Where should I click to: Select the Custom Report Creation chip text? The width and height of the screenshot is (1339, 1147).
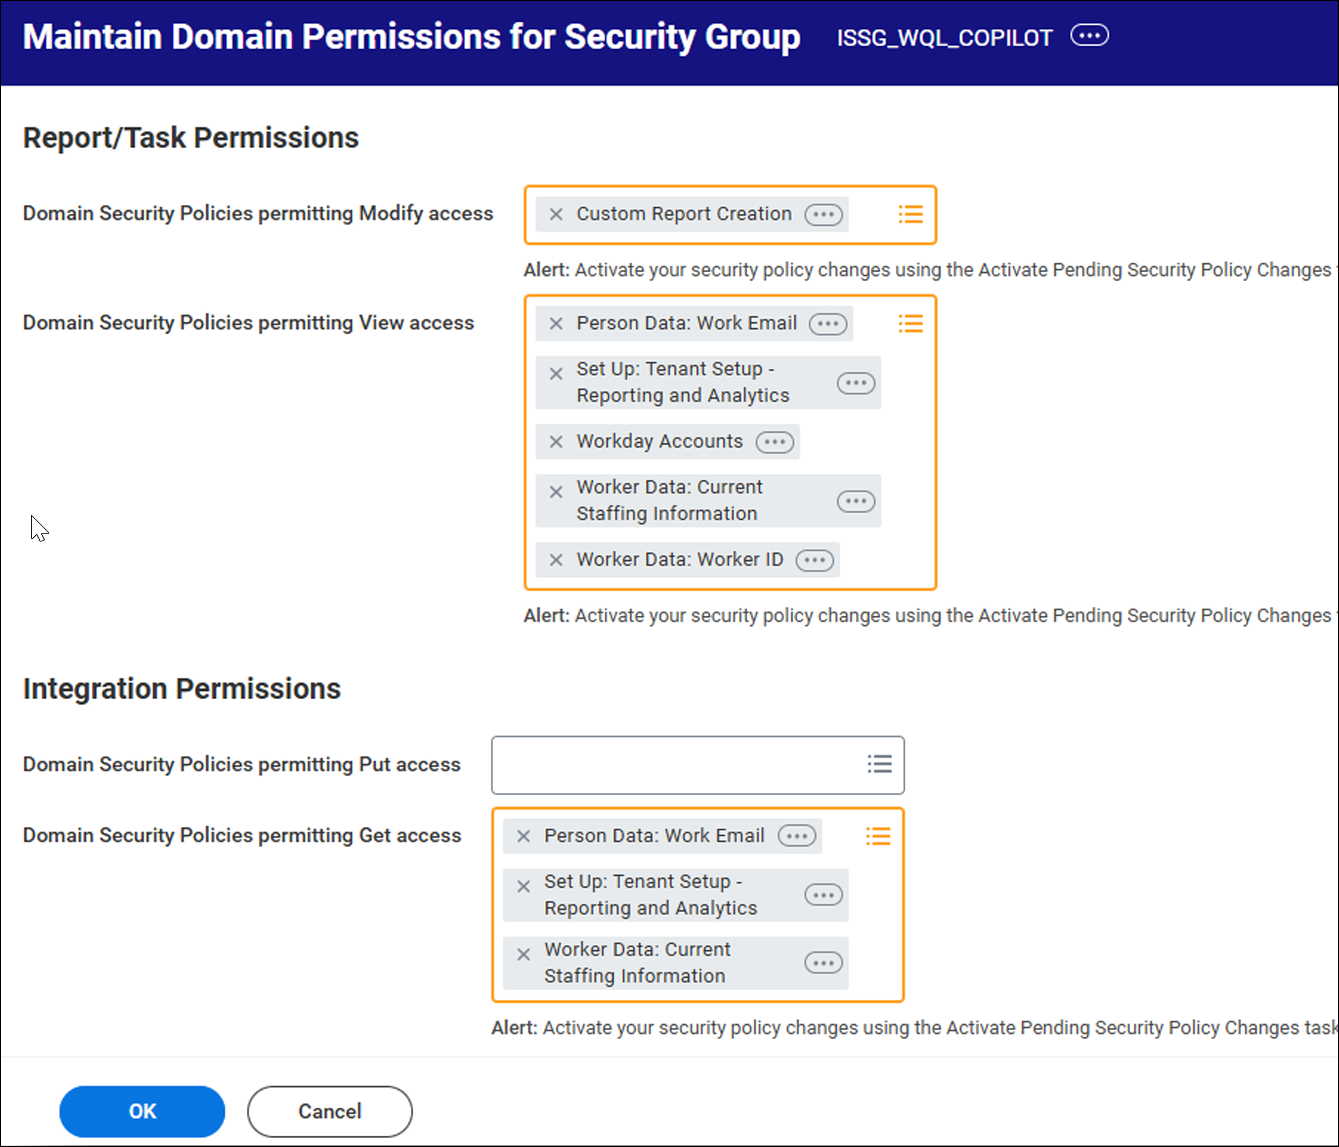tap(684, 214)
